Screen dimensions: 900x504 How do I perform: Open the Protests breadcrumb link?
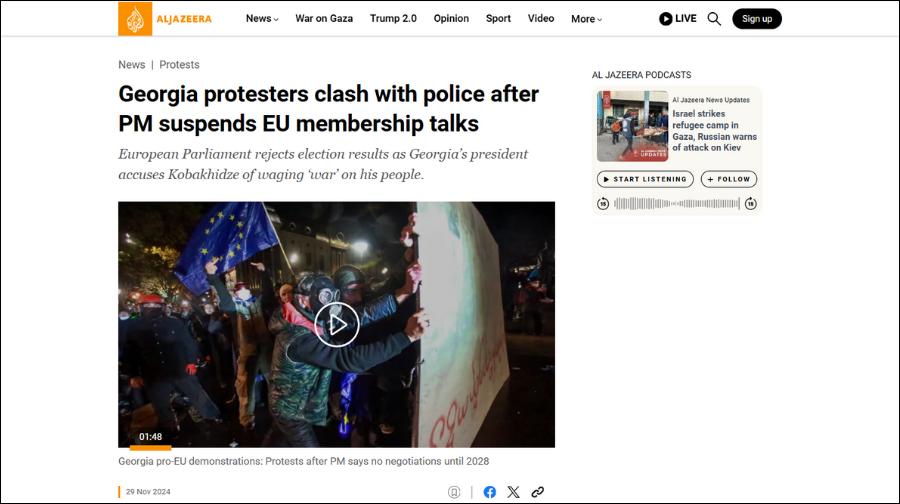point(179,65)
